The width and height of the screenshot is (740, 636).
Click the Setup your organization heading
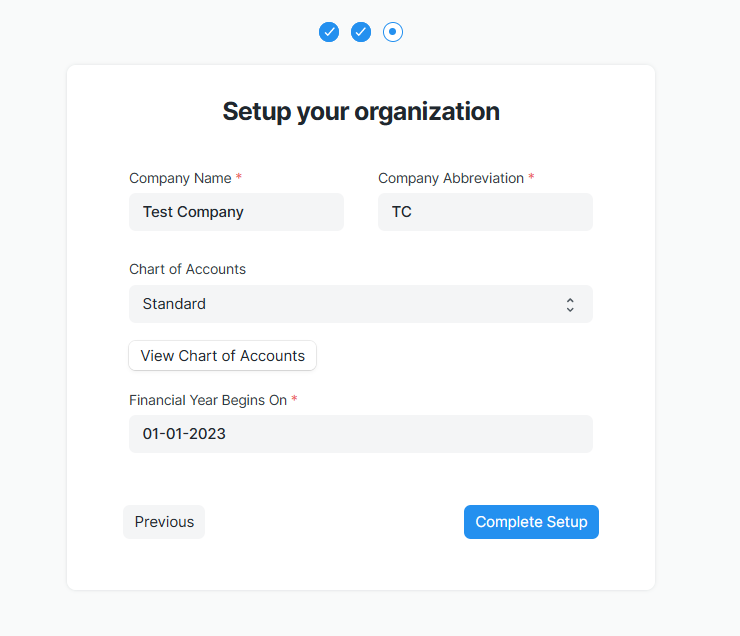tap(361, 112)
